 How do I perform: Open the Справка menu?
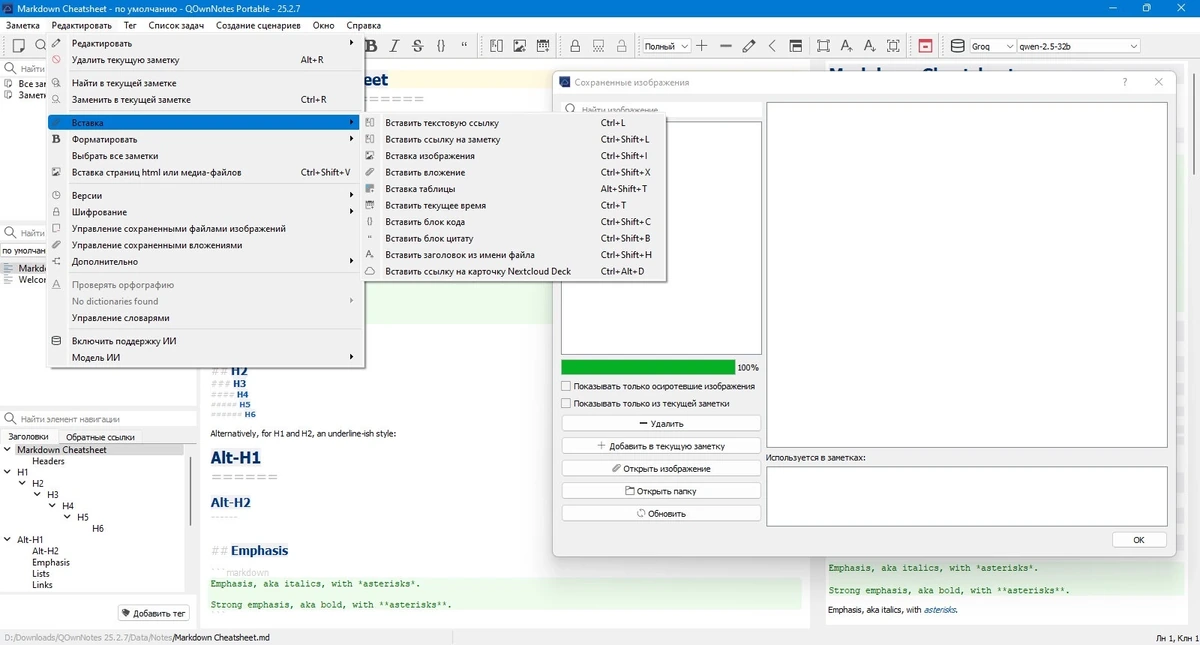coord(363,25)
